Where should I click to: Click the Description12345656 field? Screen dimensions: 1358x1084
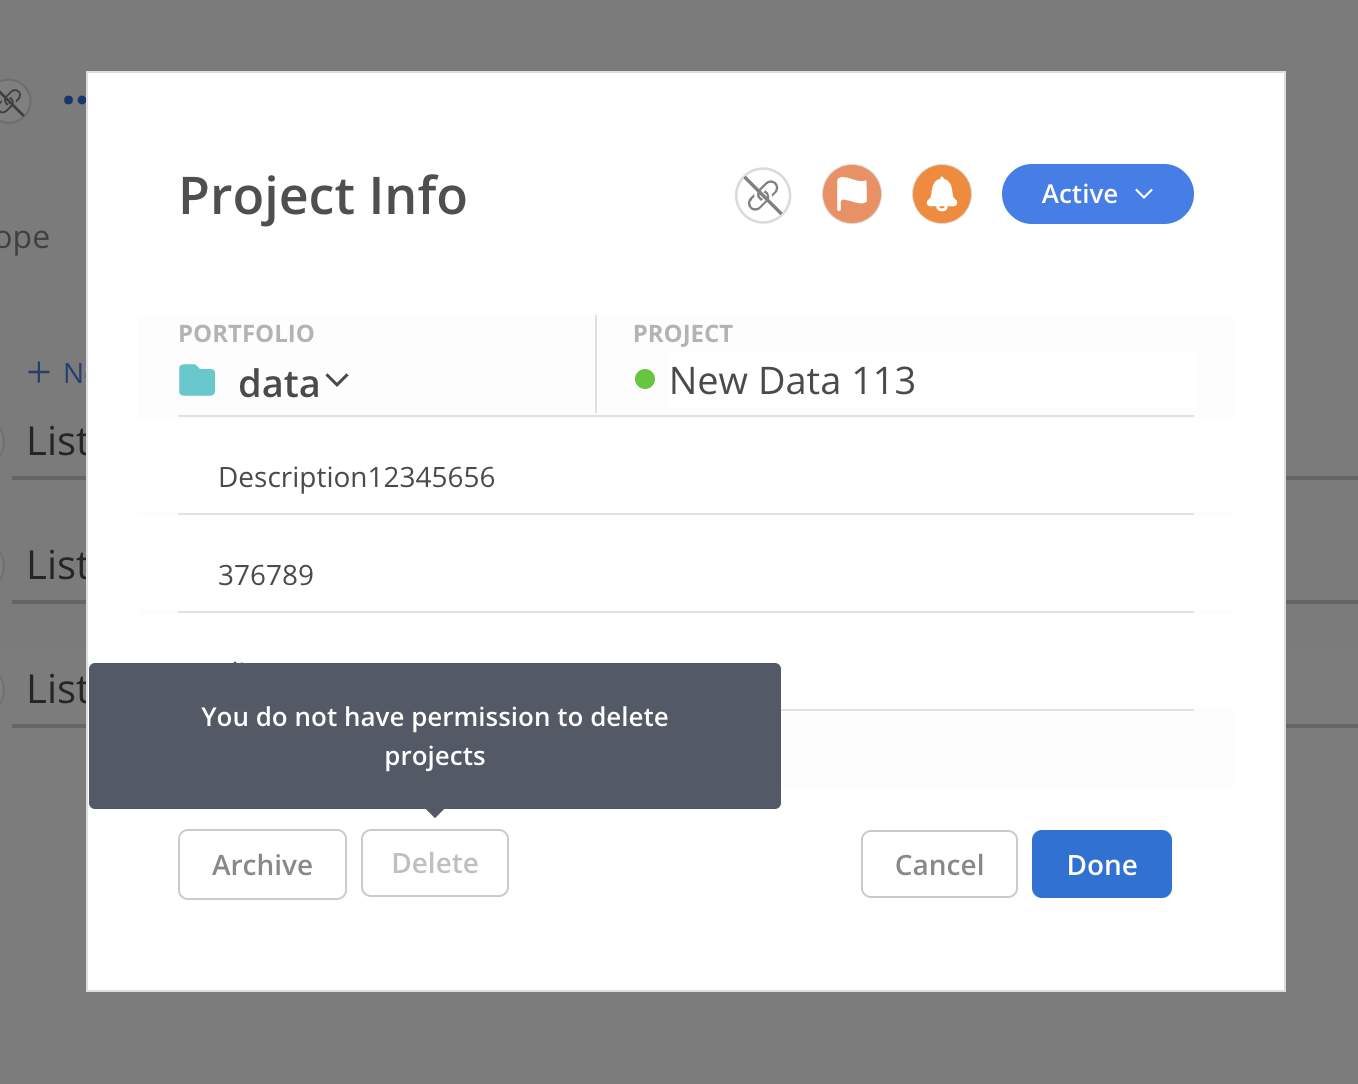(356, 478)
